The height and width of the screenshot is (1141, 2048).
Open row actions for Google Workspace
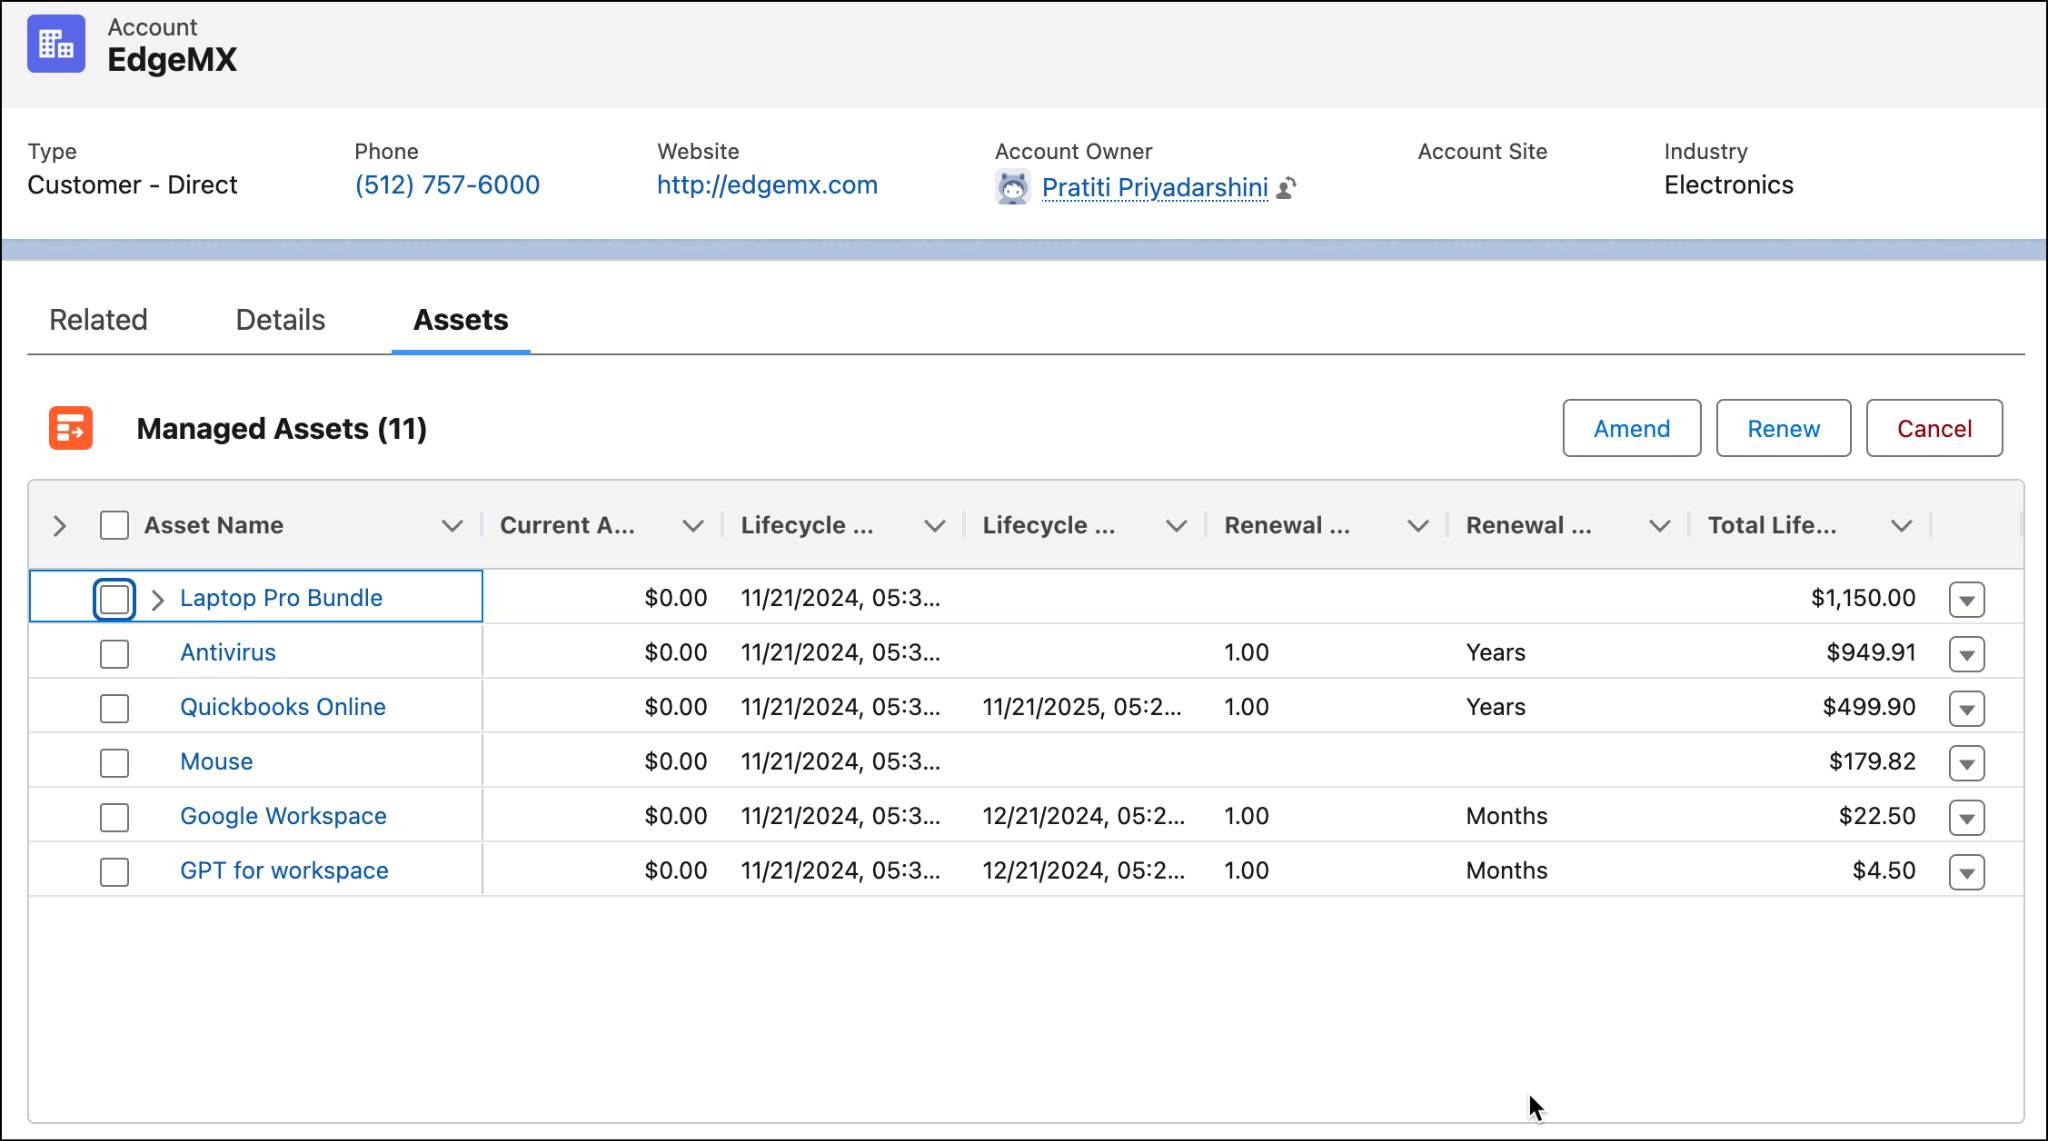tap(1966, 817)
